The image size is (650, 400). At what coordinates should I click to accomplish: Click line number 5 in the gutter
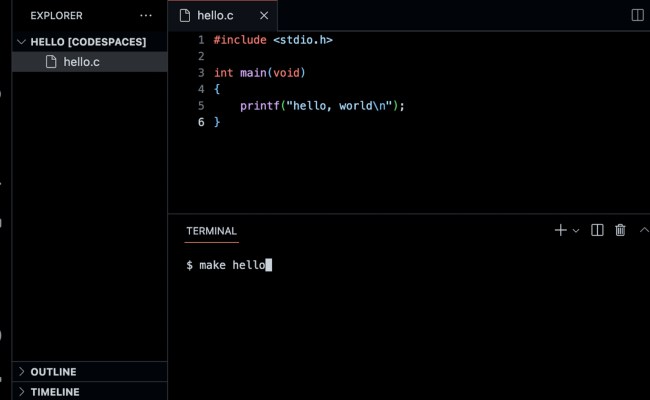tap(201, 106)
